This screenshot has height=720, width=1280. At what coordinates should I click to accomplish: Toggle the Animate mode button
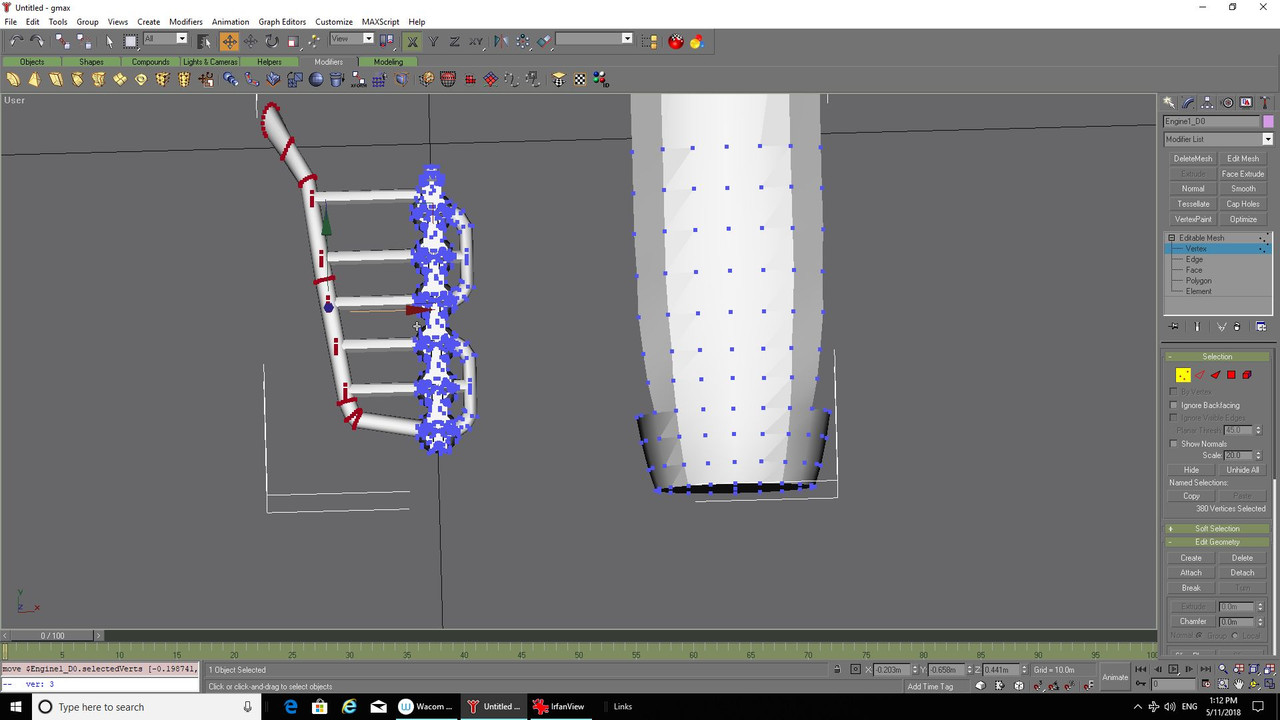coord(1115,677)
